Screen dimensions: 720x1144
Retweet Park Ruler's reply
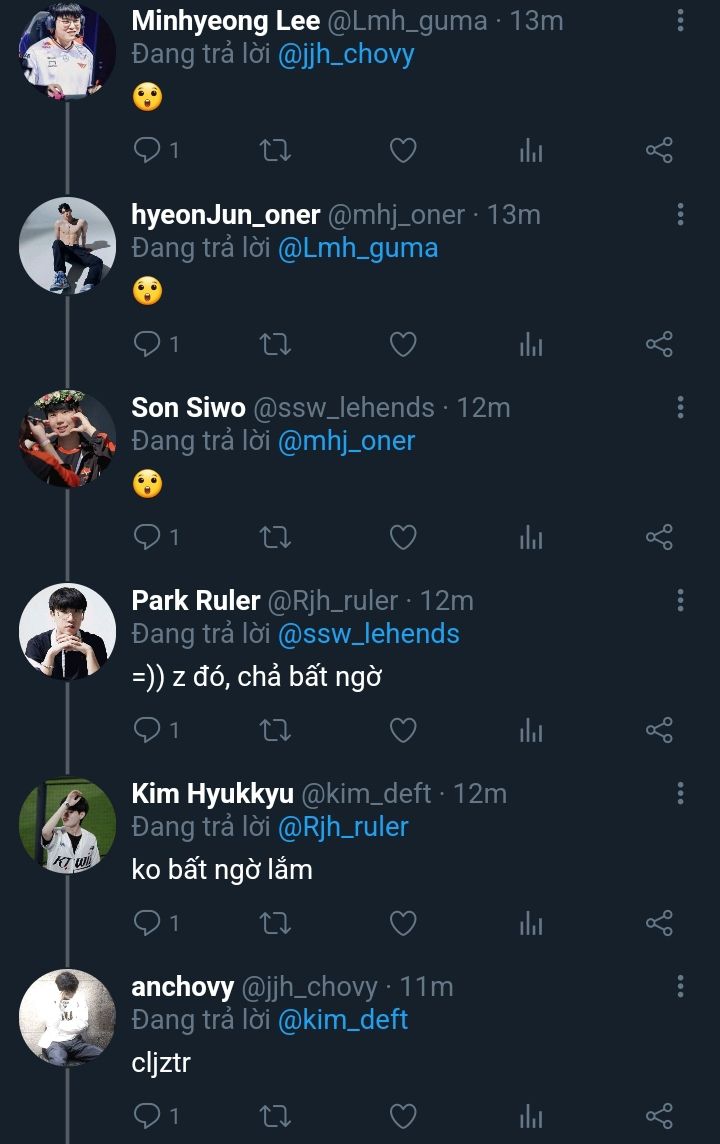click(275, 731)
